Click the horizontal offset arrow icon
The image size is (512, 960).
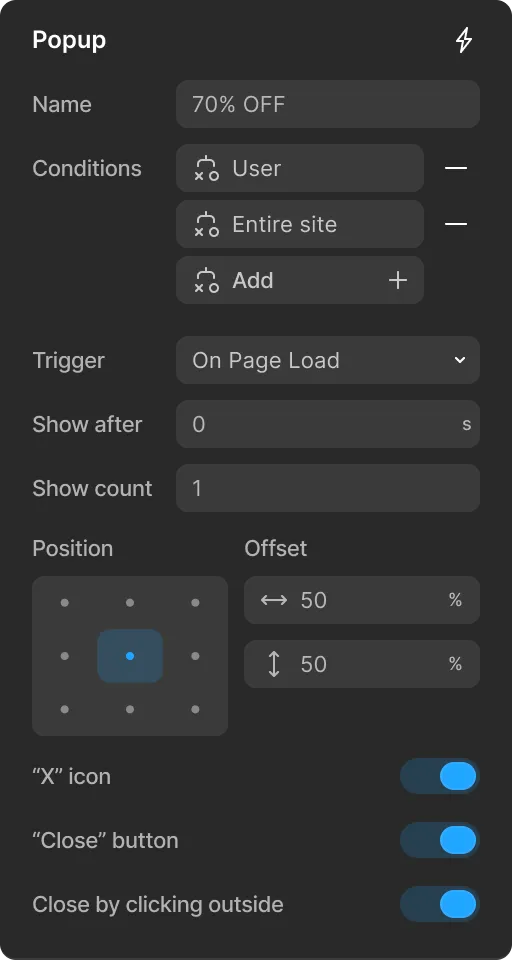[x=274, y=600]
